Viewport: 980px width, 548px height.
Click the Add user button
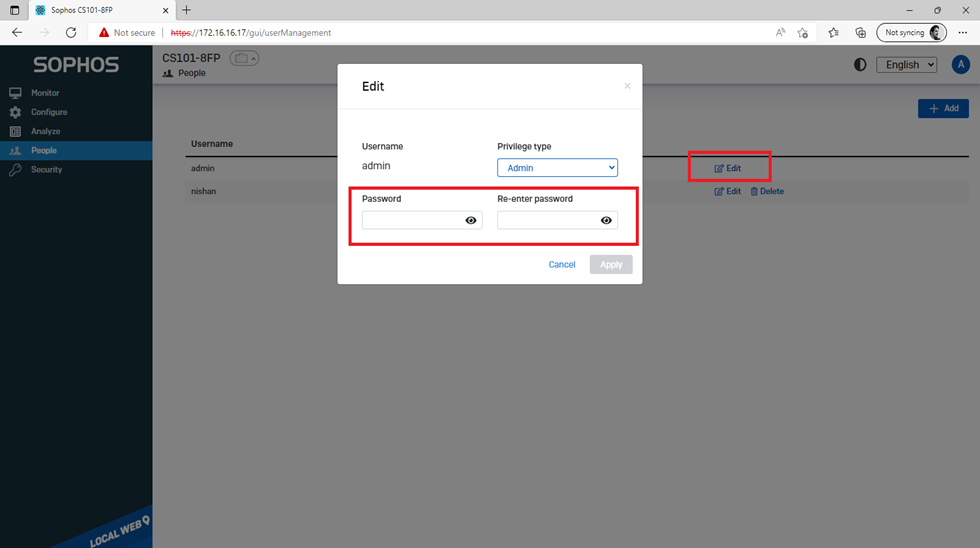point(943,108)
